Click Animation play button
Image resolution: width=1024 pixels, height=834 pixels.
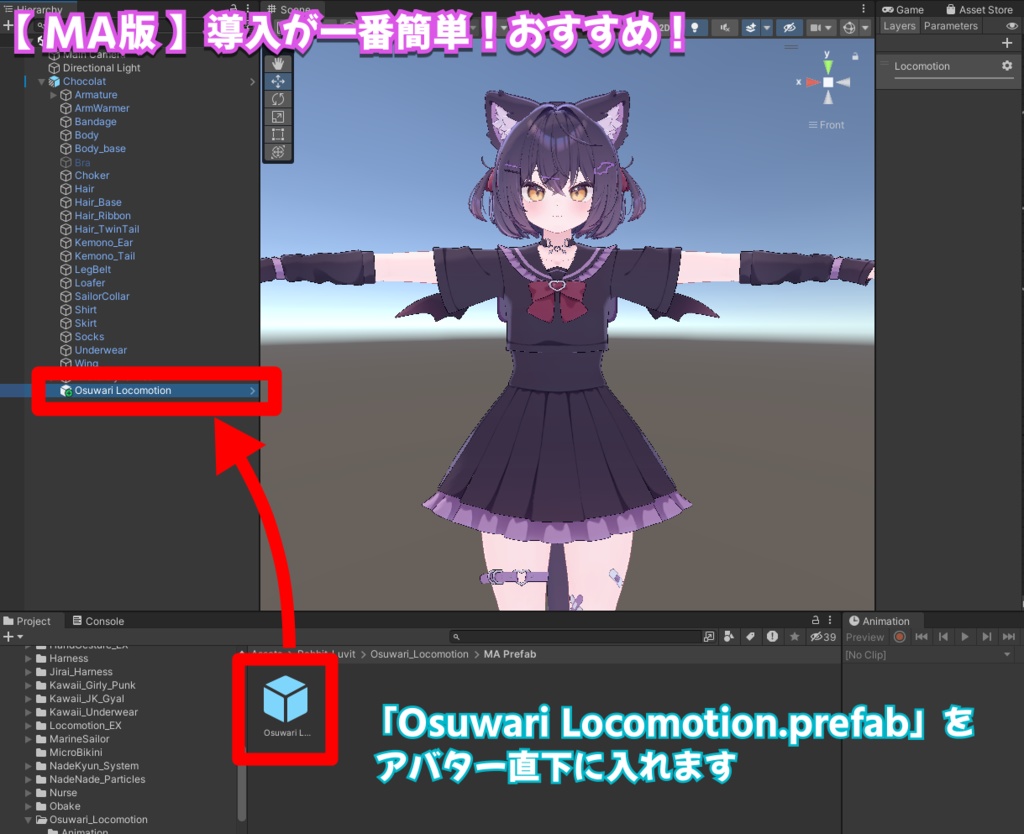(x=965, y=637)
